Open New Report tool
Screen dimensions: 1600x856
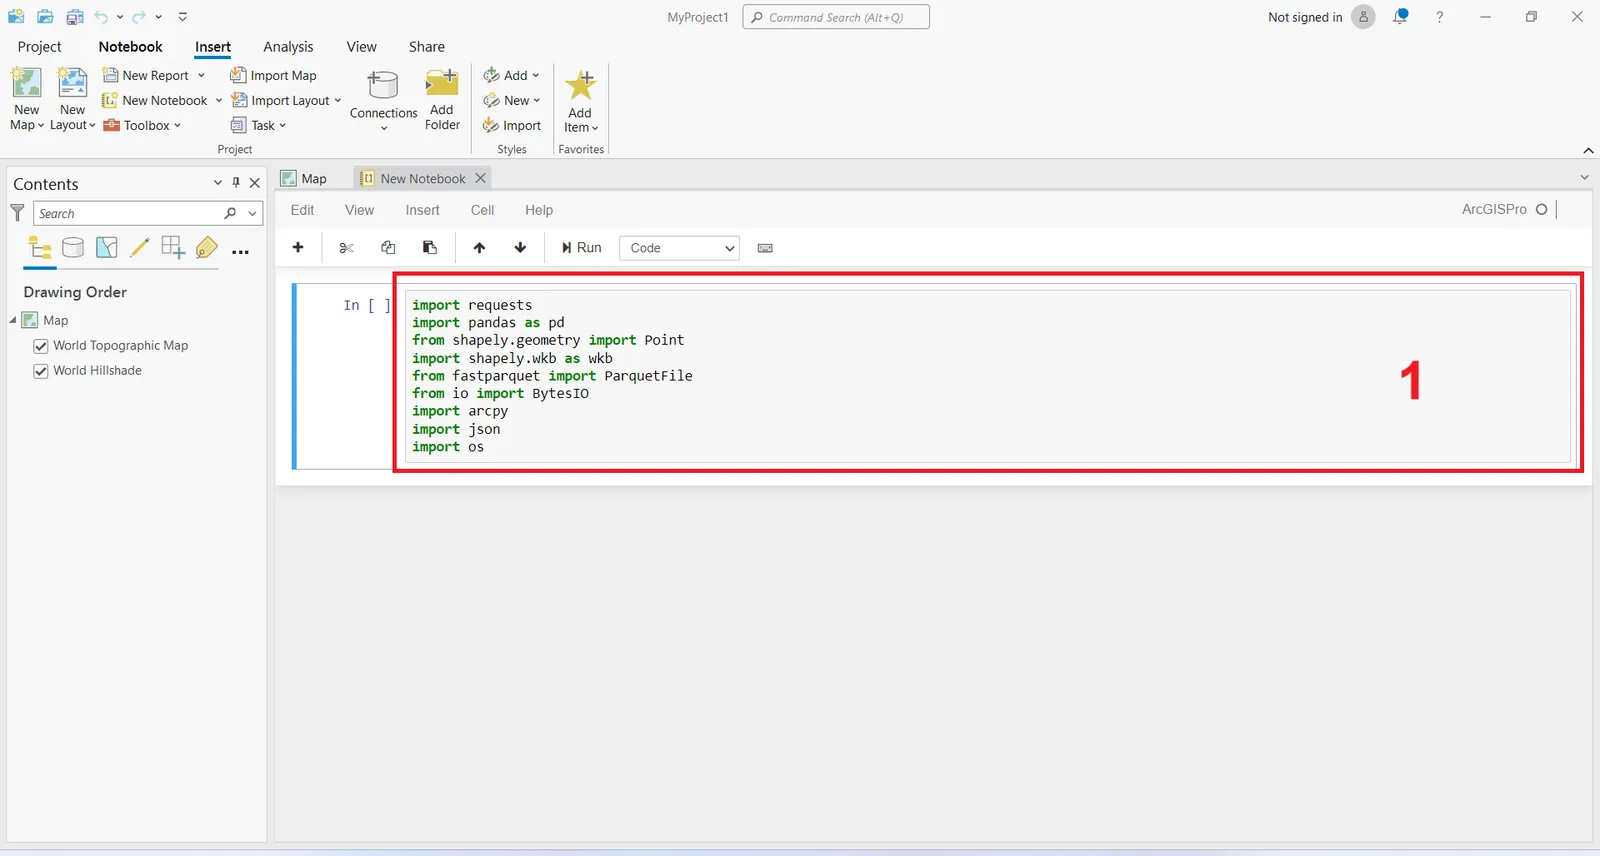coord(146,75)
